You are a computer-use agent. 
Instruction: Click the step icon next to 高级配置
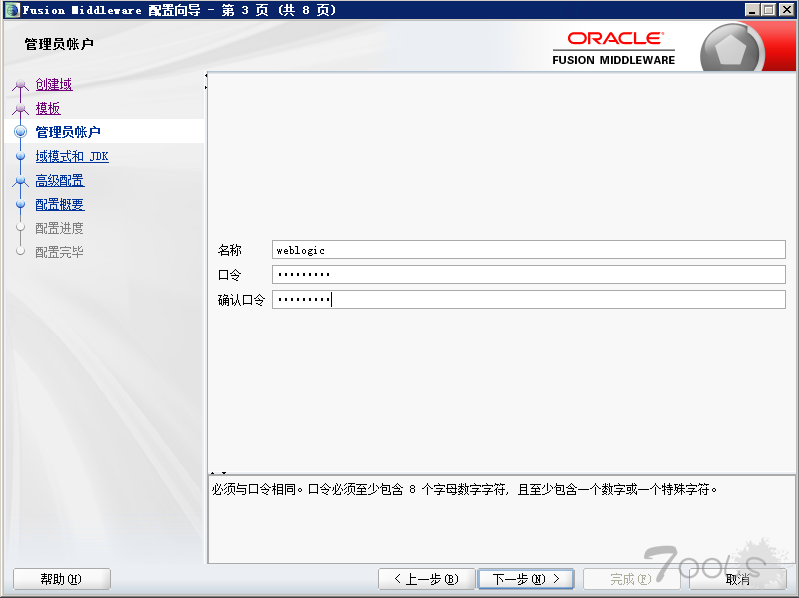pos(20,181)
